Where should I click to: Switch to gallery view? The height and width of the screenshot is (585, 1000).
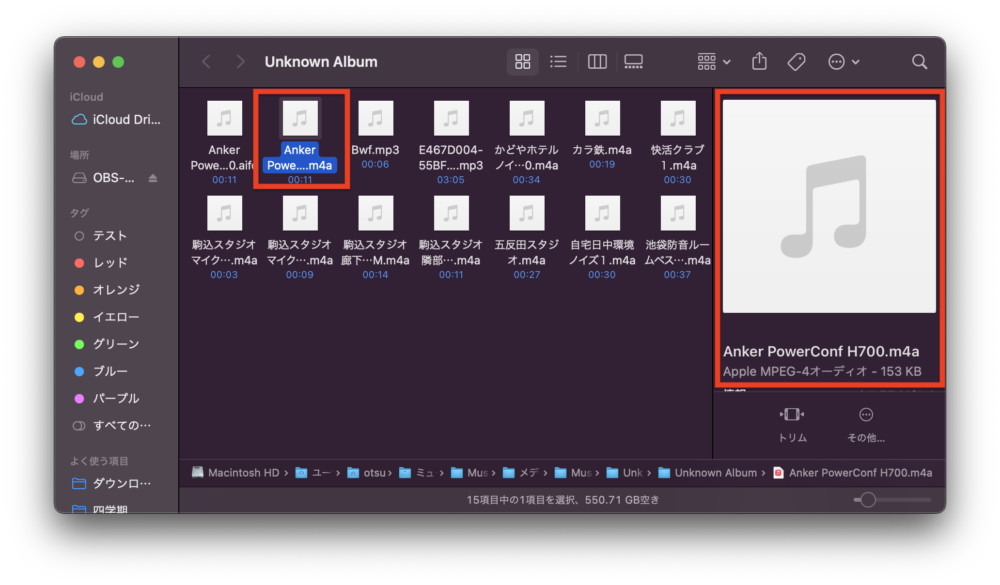pyautogui.click(x=633, y=62)
